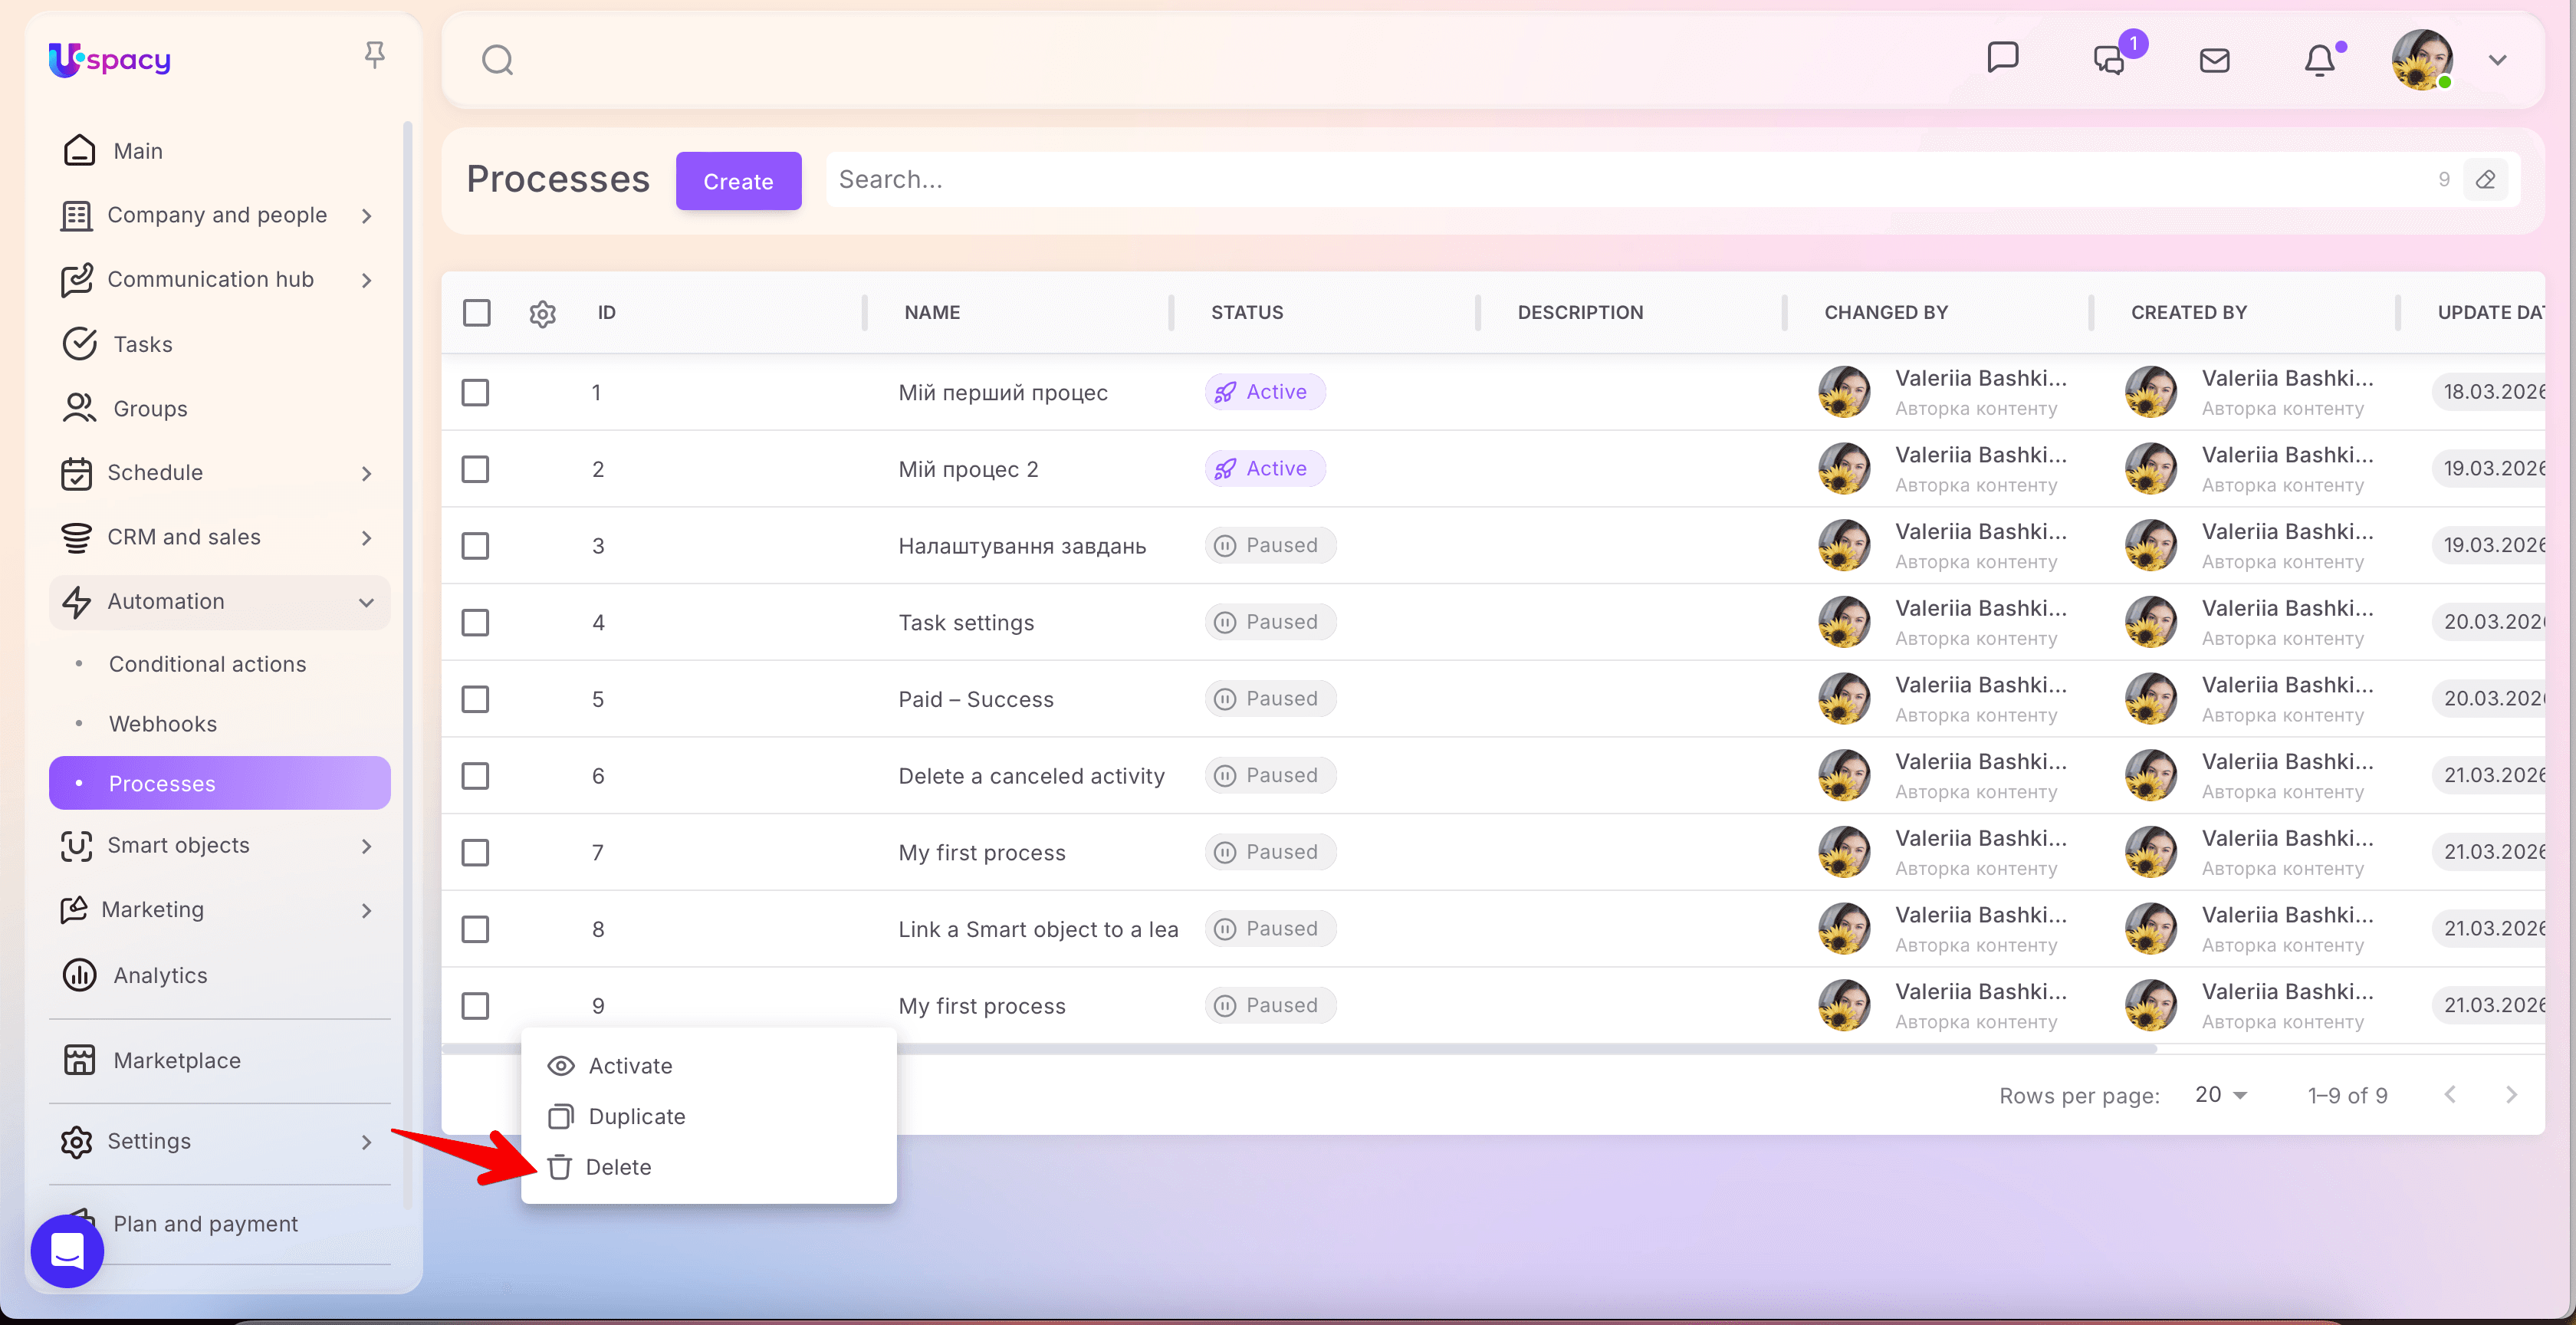
Task: Choose Delete from the context menu
Action: point(617,1167)
